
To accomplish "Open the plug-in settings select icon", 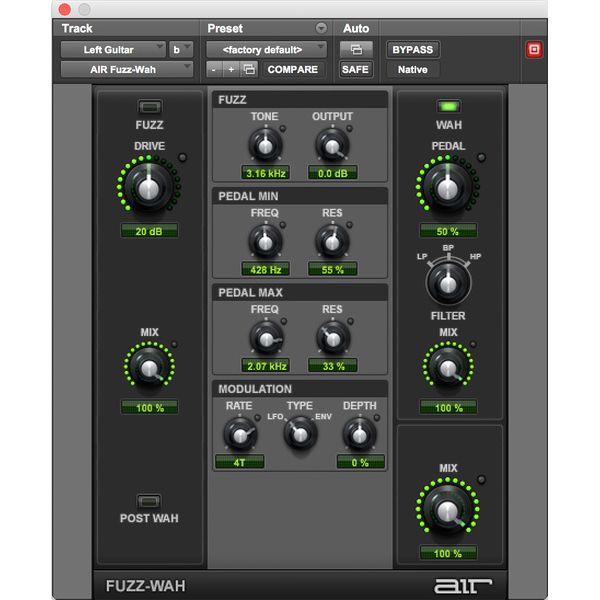I will [x=249, y=70].
